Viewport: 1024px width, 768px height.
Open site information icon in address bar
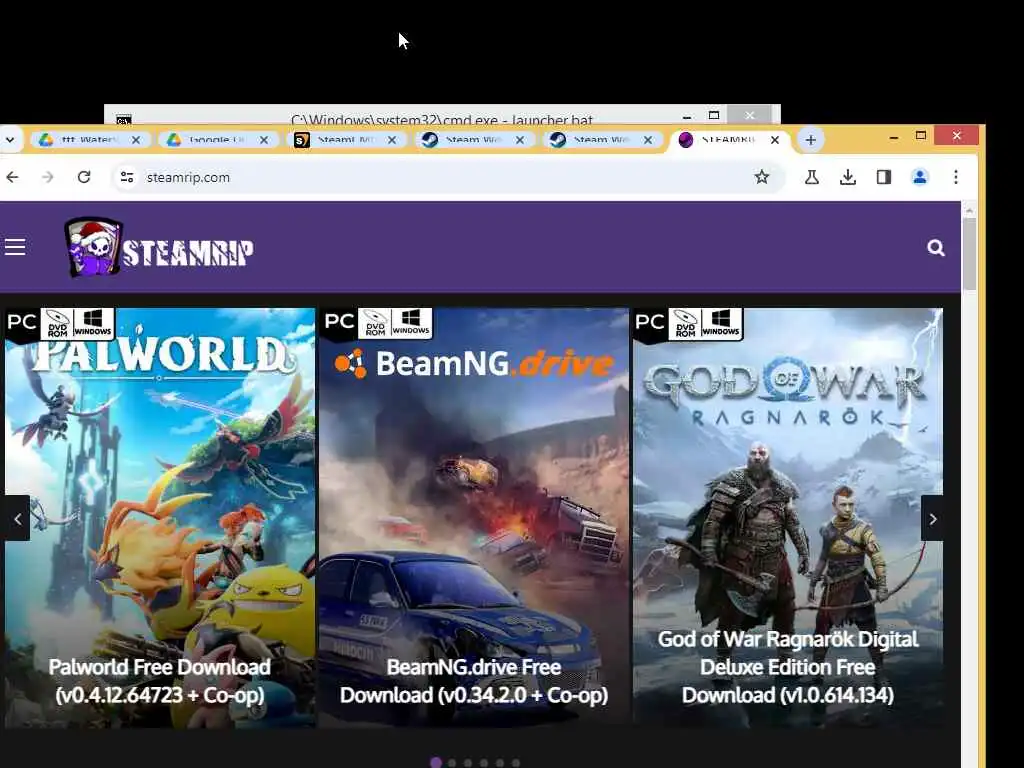pos(127,177)
